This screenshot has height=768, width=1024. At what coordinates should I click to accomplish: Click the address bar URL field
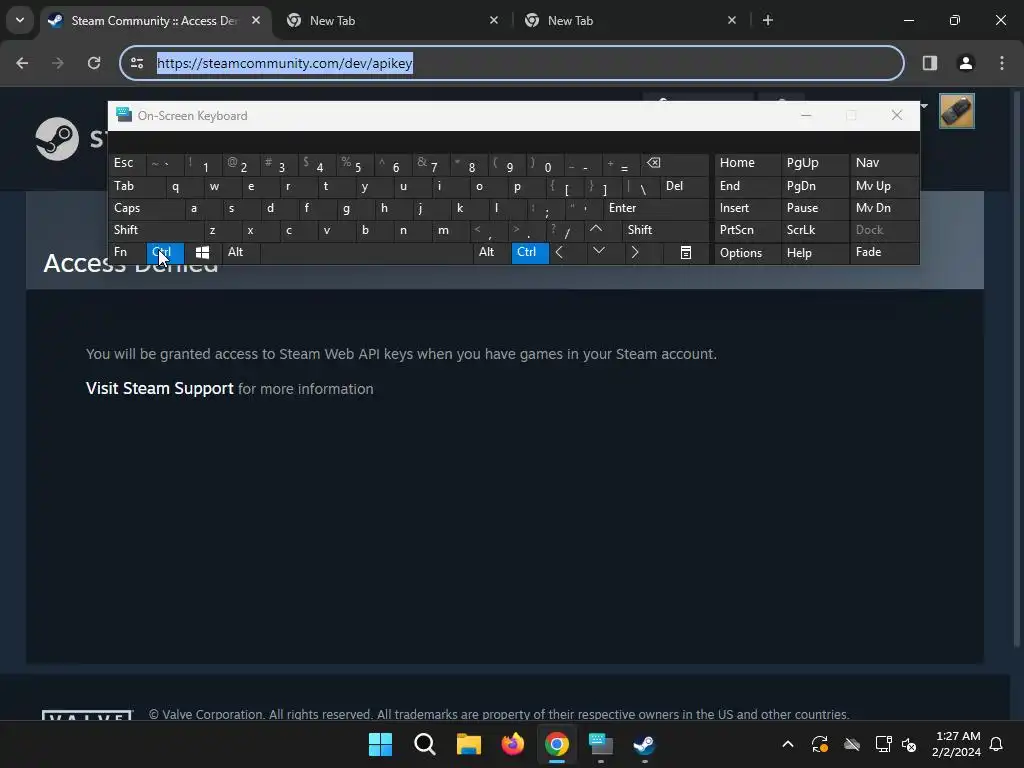click(x=512, y=63)
